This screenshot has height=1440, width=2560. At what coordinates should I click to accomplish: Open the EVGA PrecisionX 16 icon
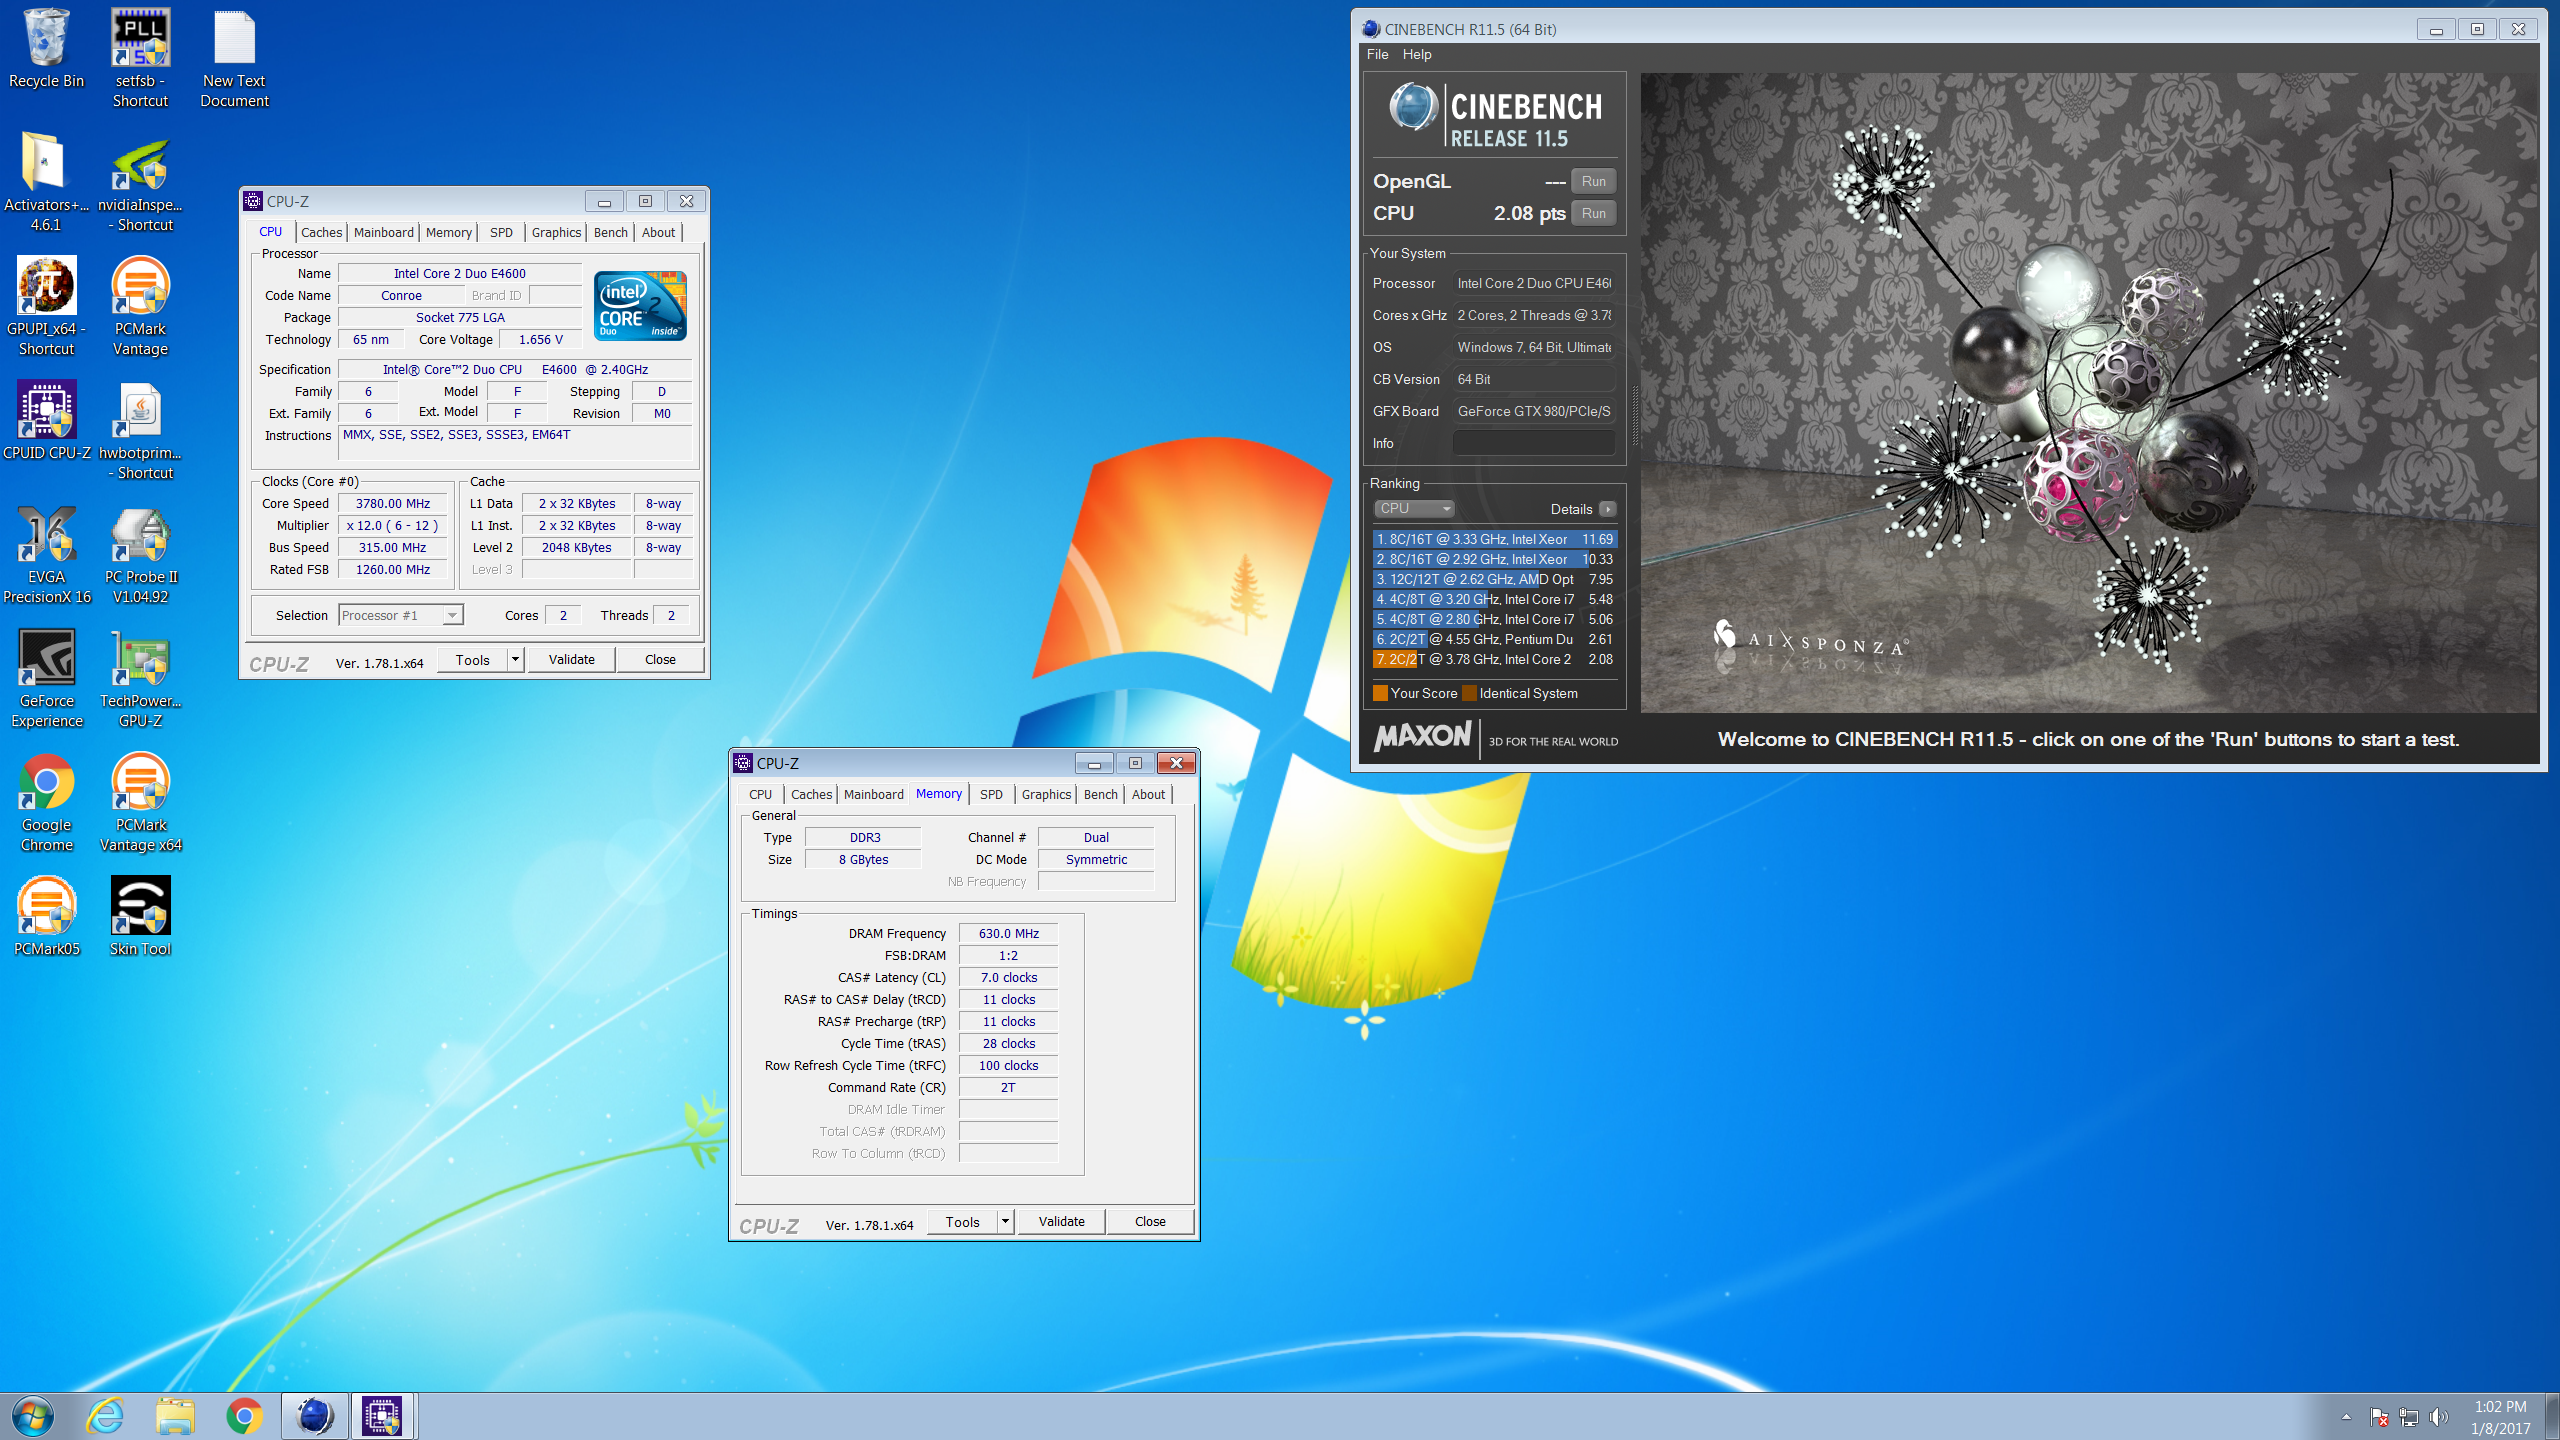click(x=46, y=554)
